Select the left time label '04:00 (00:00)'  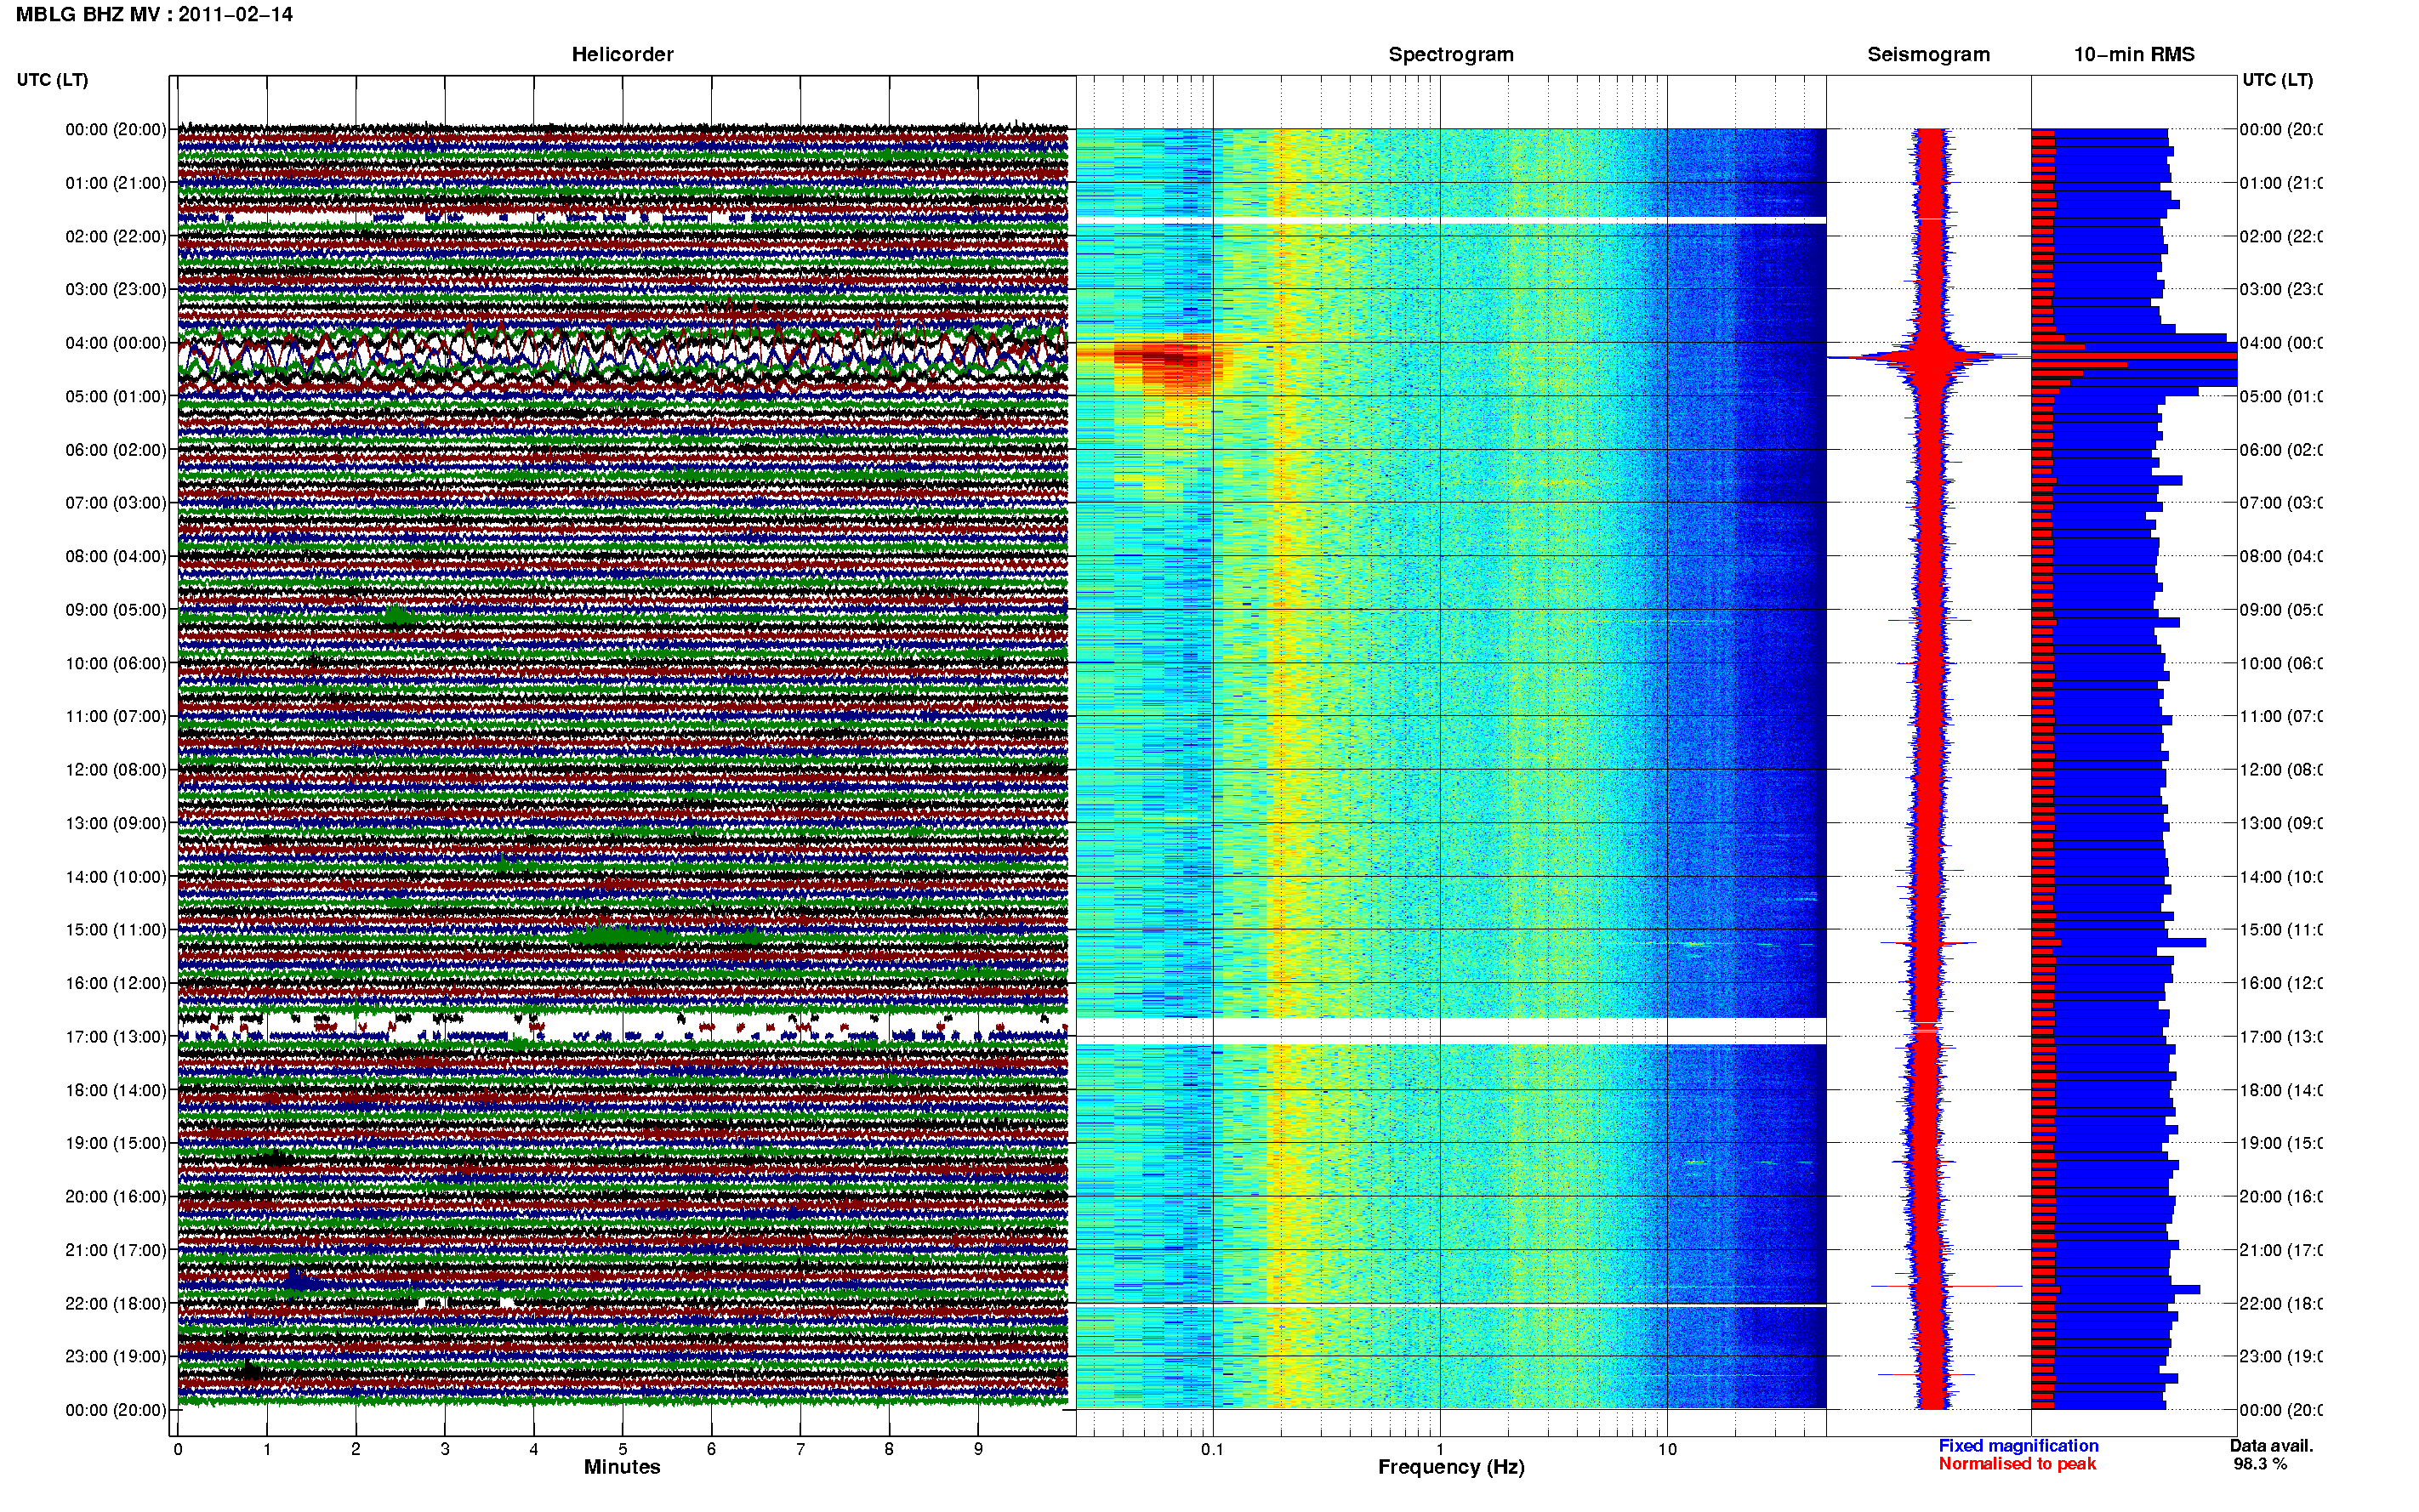click(116, 343)
